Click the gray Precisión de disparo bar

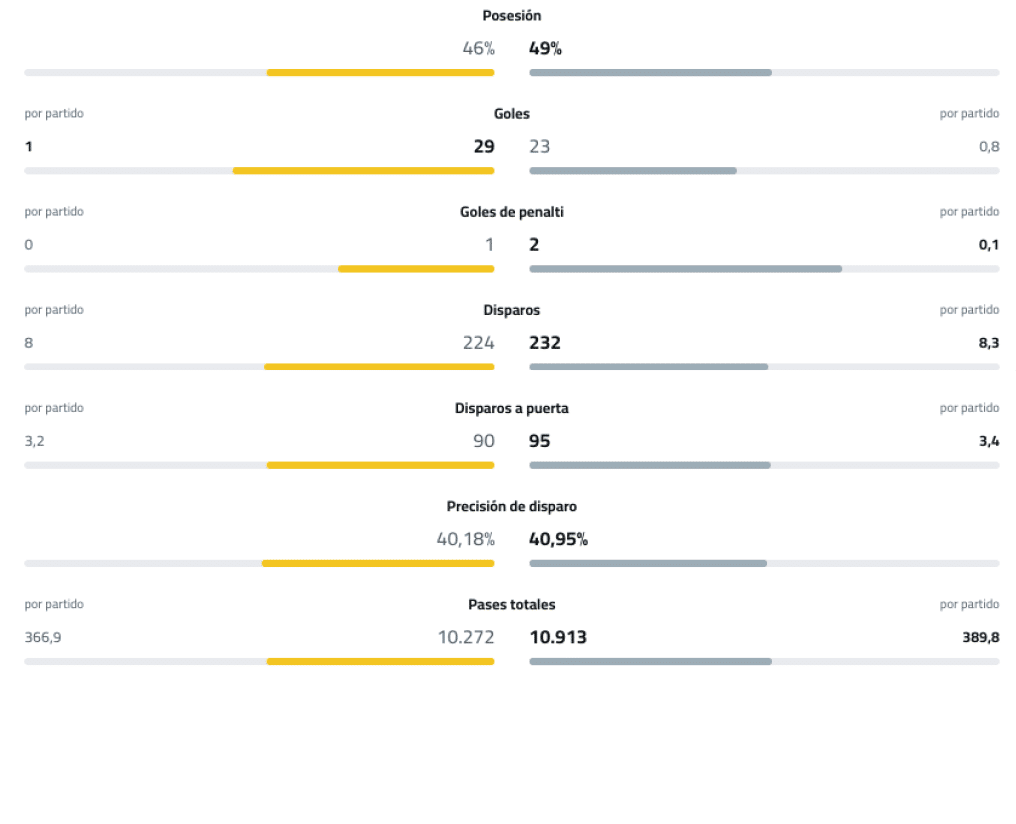click(x=648, y=563)
